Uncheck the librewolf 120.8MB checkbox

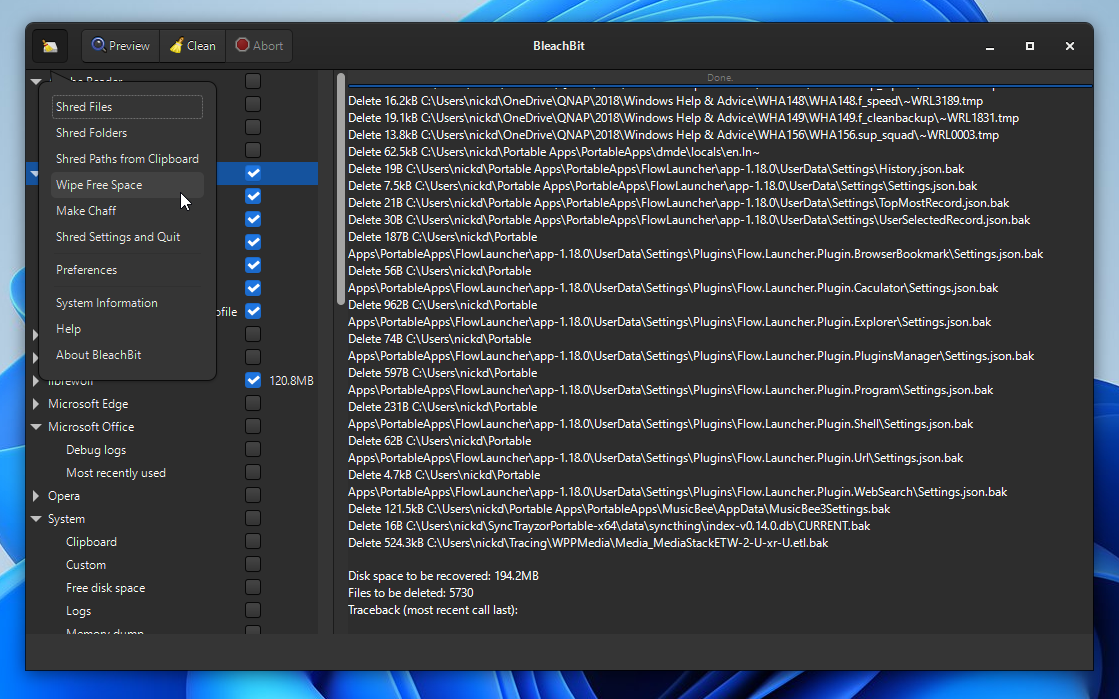253,380
